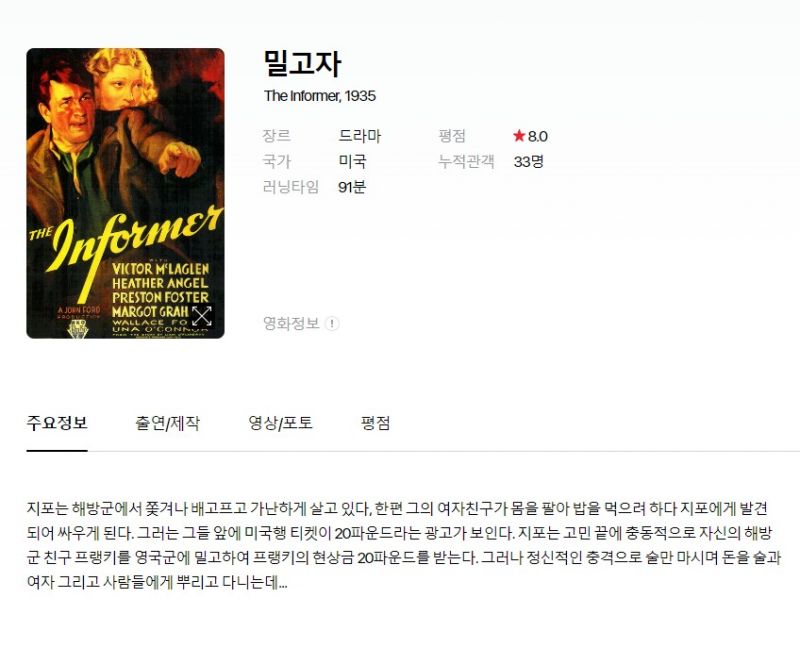Expand the synopsis via the trailing ellipsis
This screenshot has width=800, height=648.
[283, 583]
